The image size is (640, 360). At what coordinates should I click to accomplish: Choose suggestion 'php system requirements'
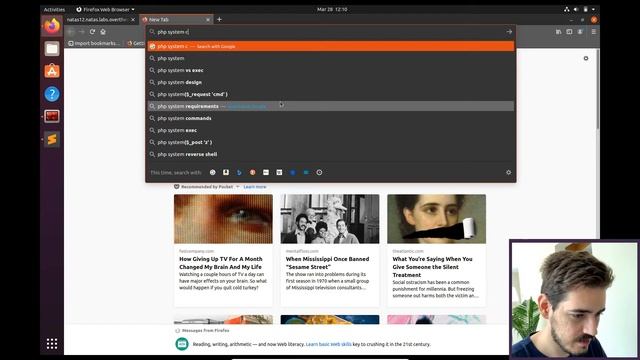tap(331, 106)
